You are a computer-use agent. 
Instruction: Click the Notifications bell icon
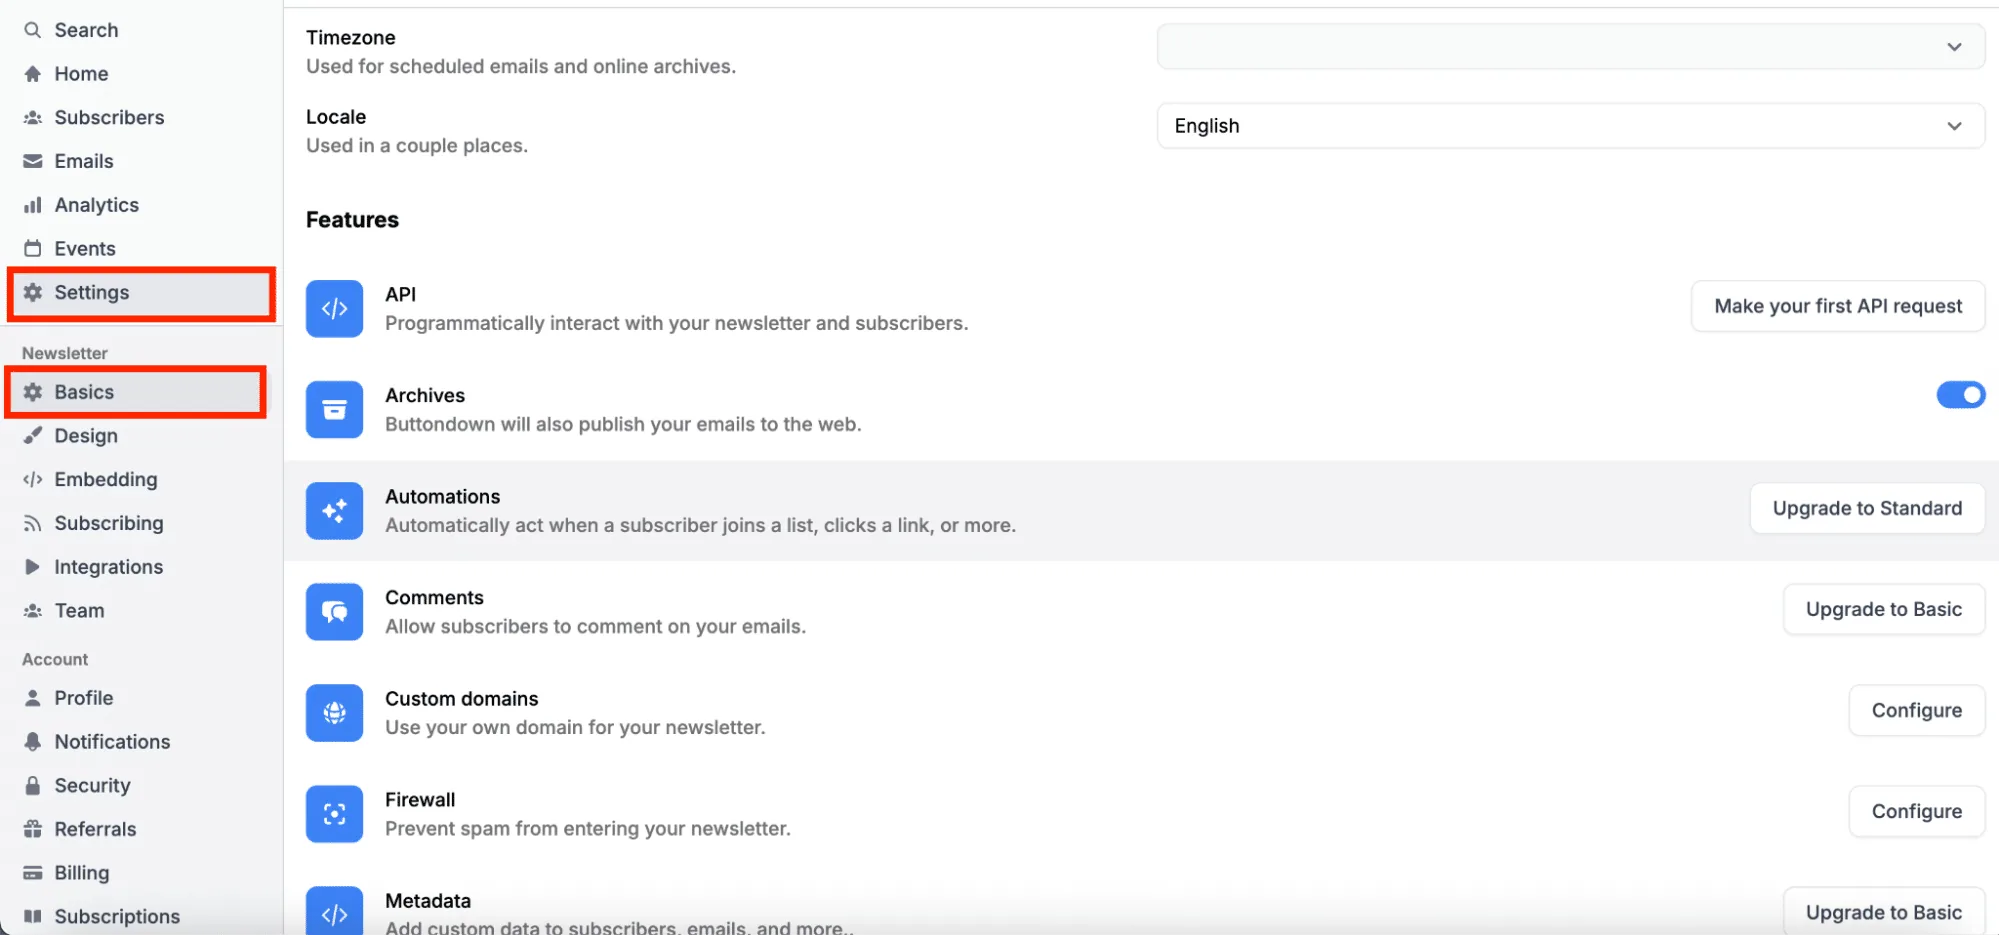click(33, 742)
